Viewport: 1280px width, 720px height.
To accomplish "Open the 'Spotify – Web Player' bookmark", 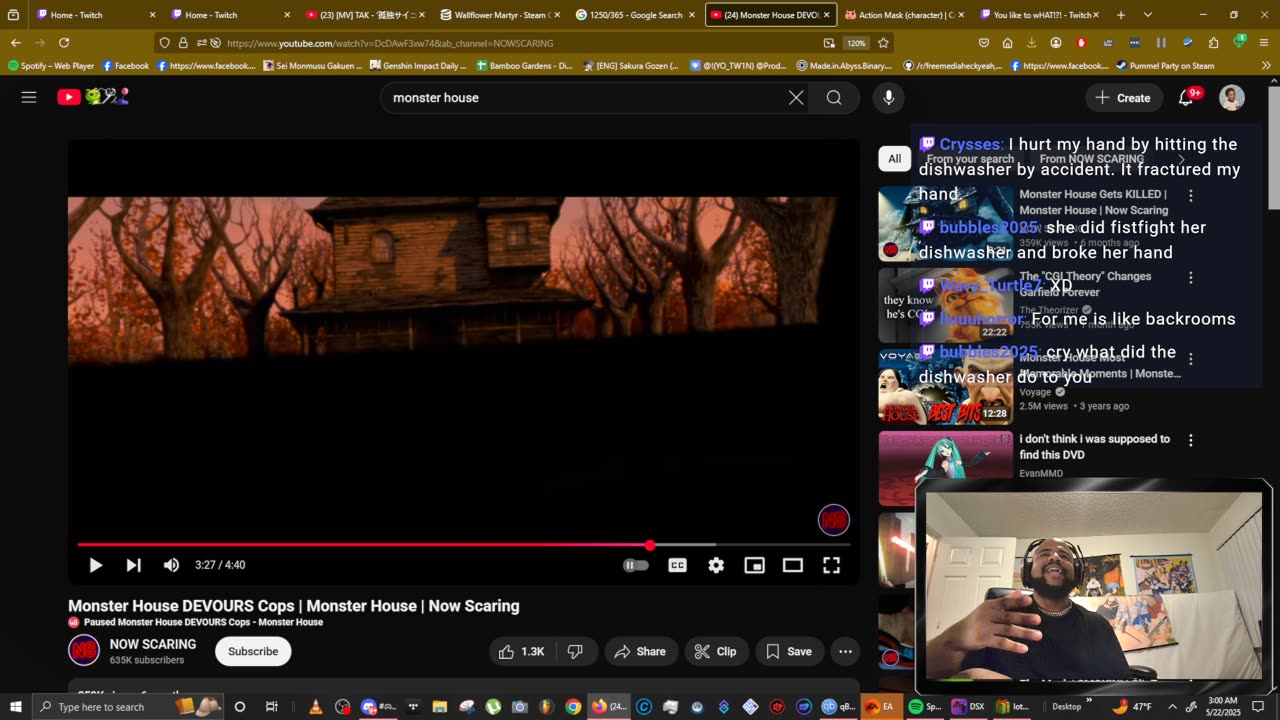I will click(x=51, y=66).
